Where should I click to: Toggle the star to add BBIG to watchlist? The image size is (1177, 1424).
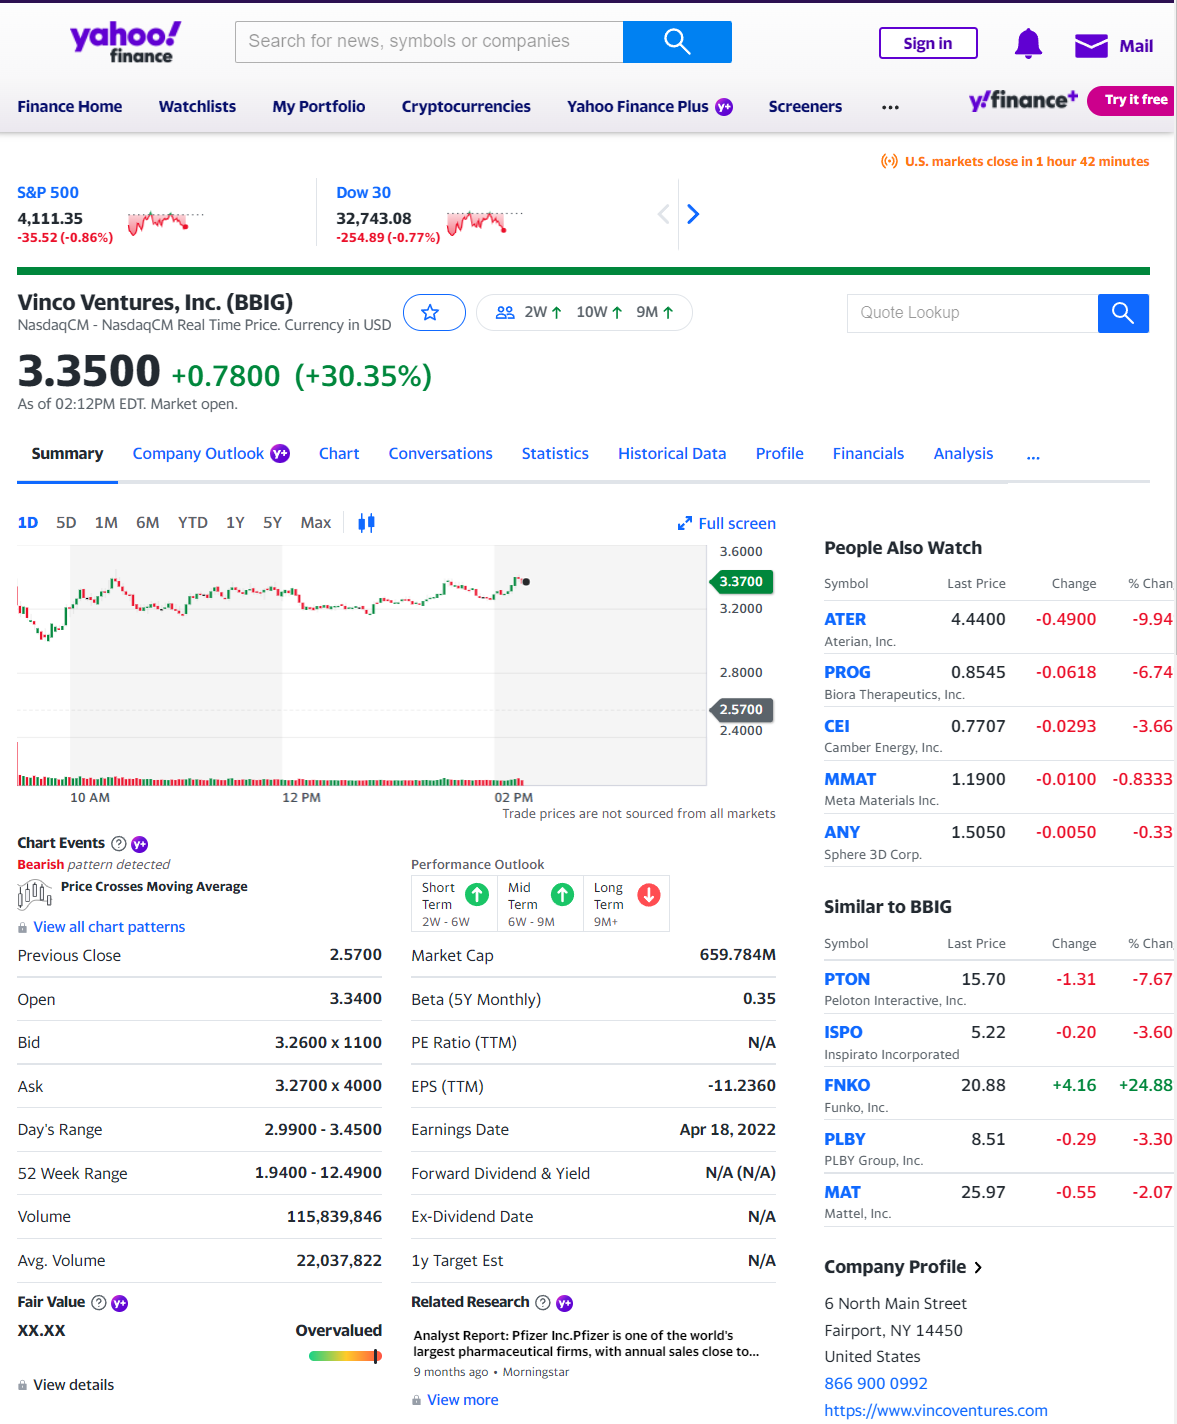(x=434, y=312)
